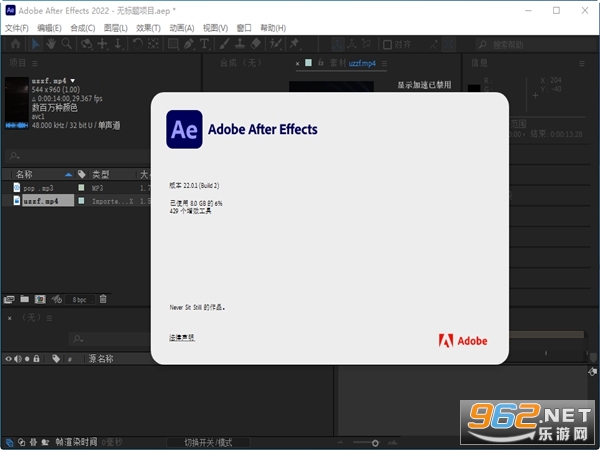Open the footage uzzf.mp4 panel menu
This screenshot has width=600, height=450.
click(385, 64)
